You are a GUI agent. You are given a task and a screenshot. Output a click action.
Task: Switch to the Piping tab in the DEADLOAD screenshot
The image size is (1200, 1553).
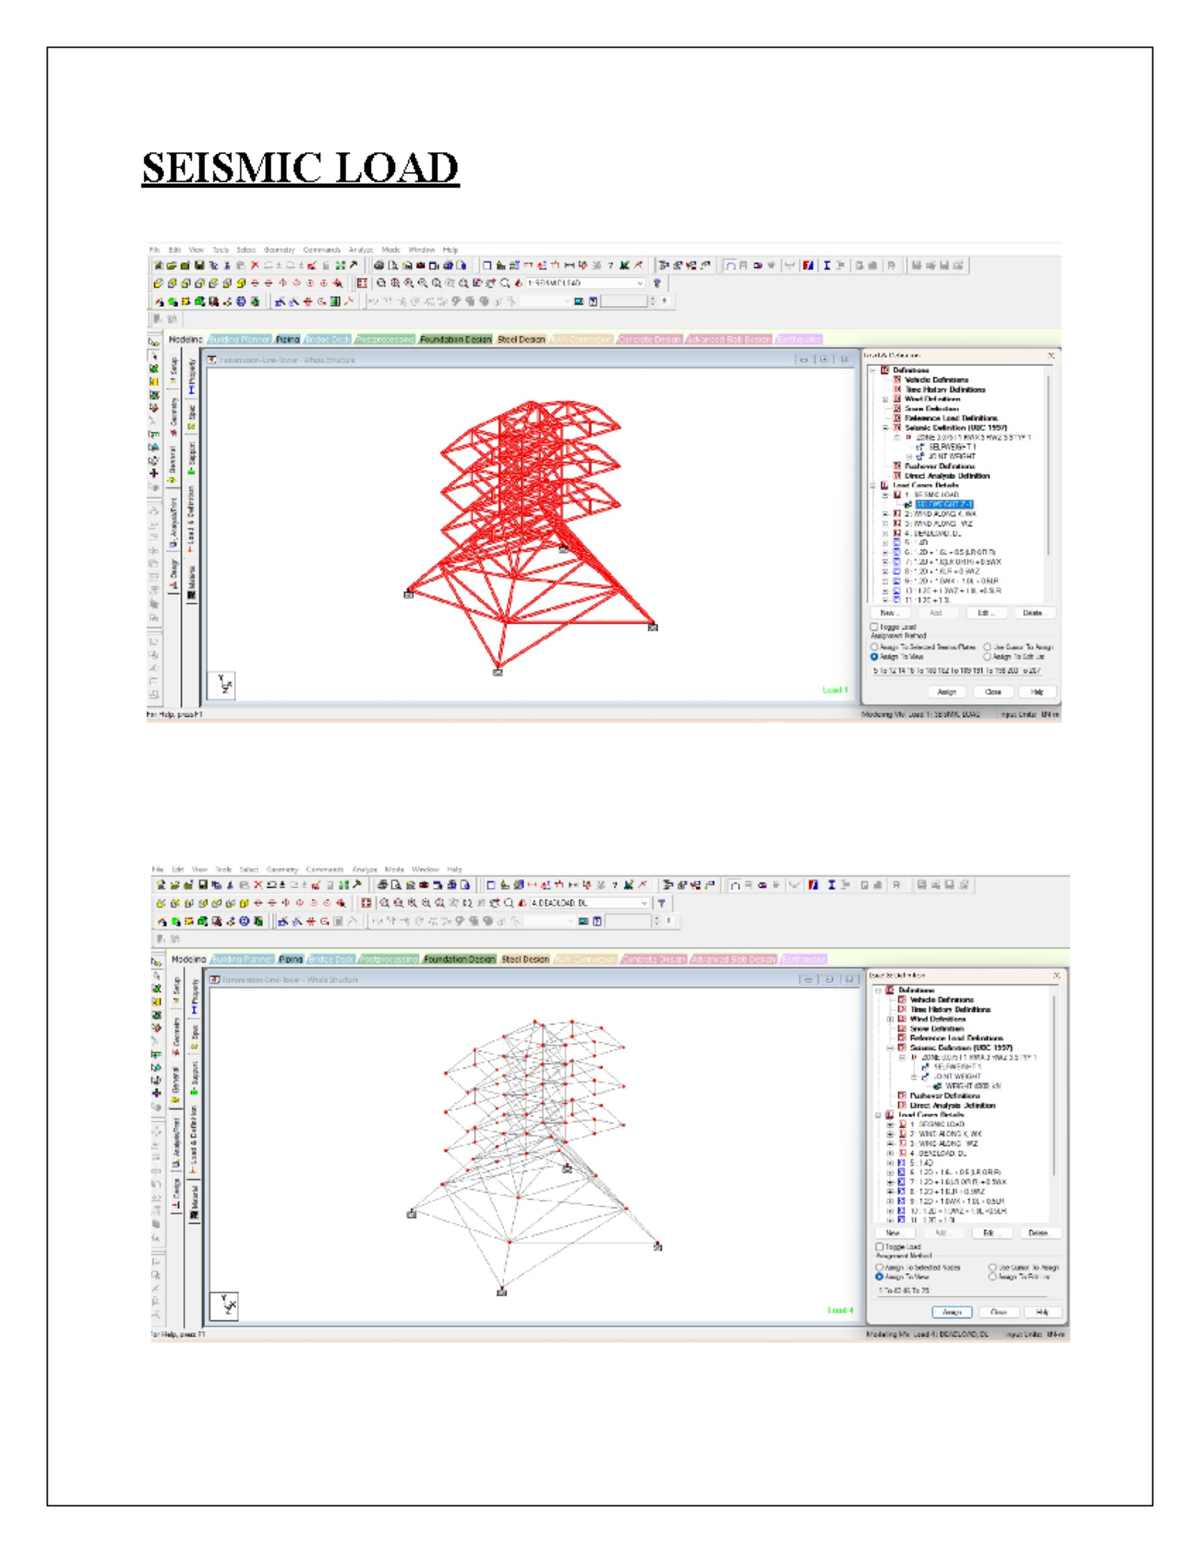(291, 960)
